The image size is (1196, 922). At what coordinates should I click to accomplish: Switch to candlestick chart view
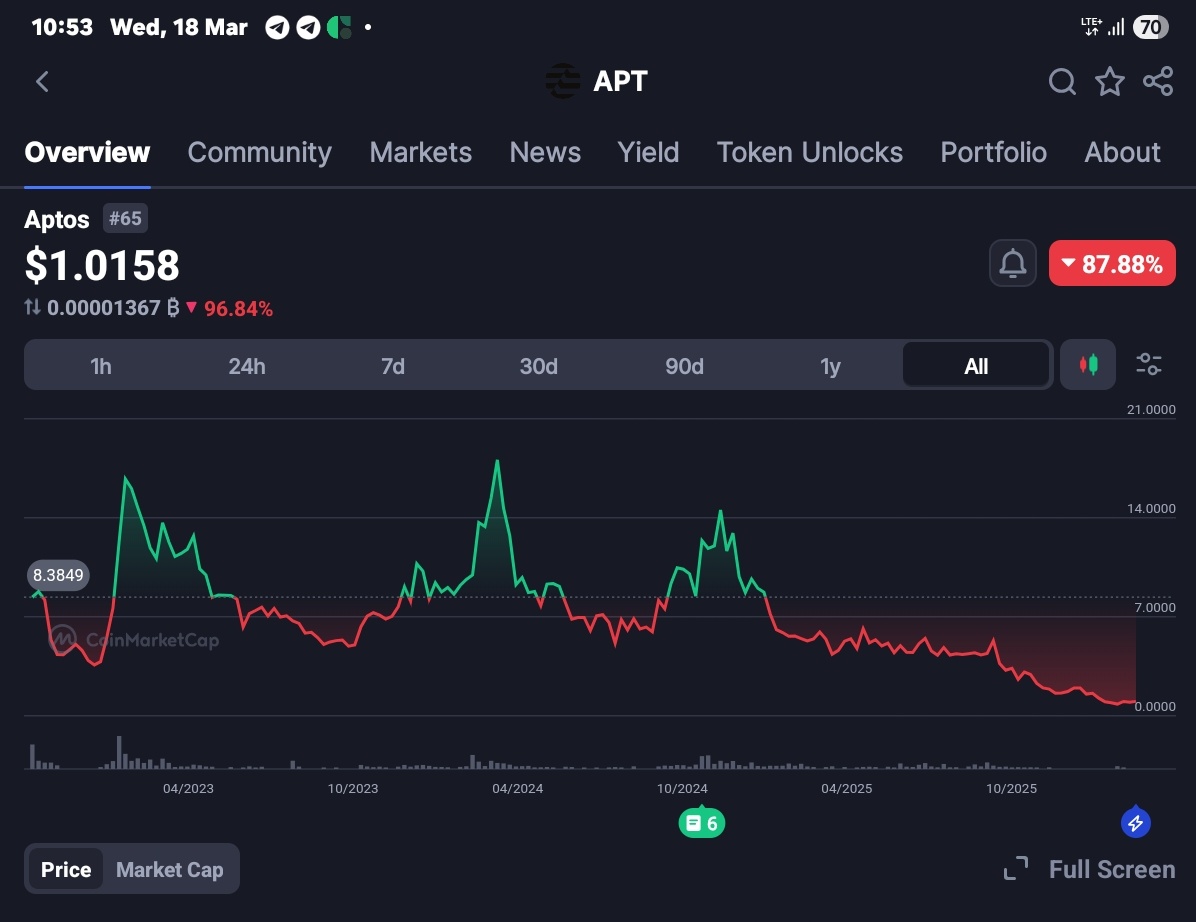pos(1088,365)
